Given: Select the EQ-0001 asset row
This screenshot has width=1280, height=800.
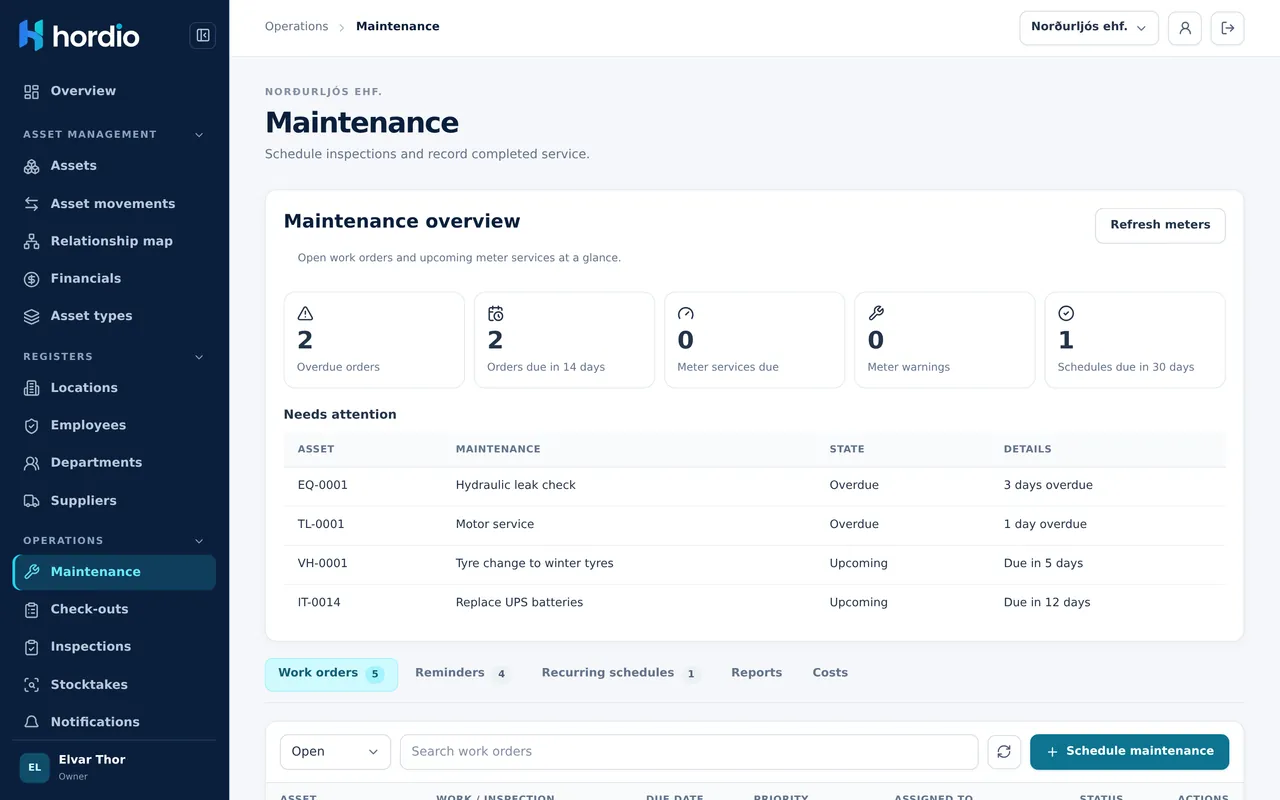Looking at the screenshot, I should point(755,485).
